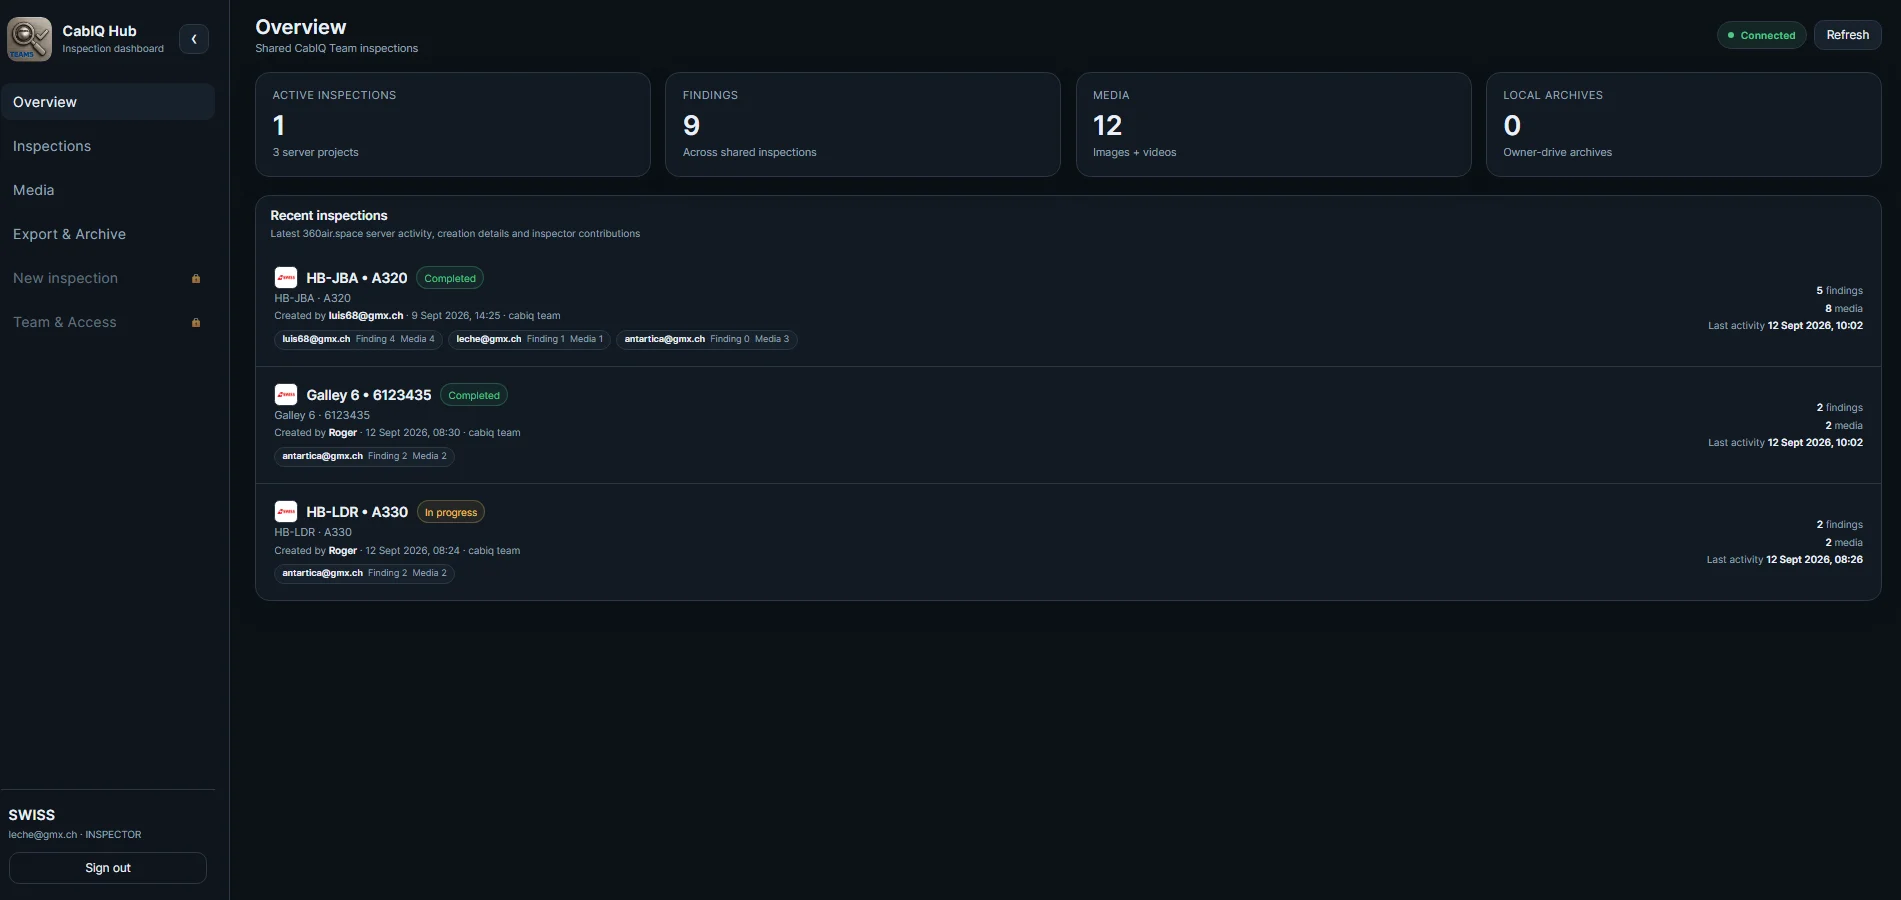The height and width of the screenshot is (900, 1901).
Task: Click the 'Recent inspections' heading
Action: (329, 215)
